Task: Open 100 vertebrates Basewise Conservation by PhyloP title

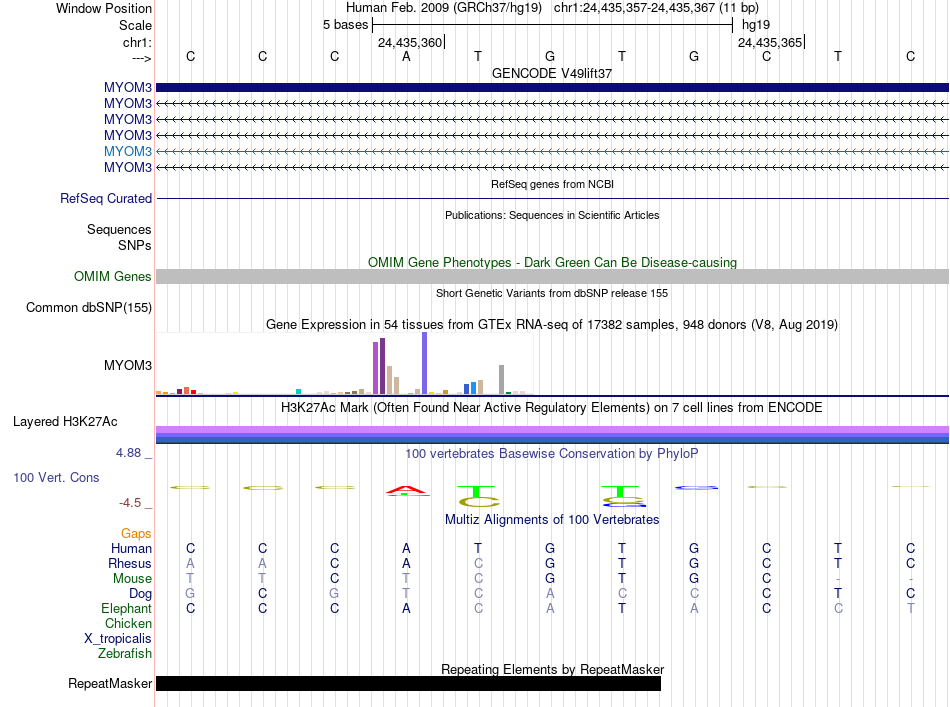Action: [x=552, y=454]
